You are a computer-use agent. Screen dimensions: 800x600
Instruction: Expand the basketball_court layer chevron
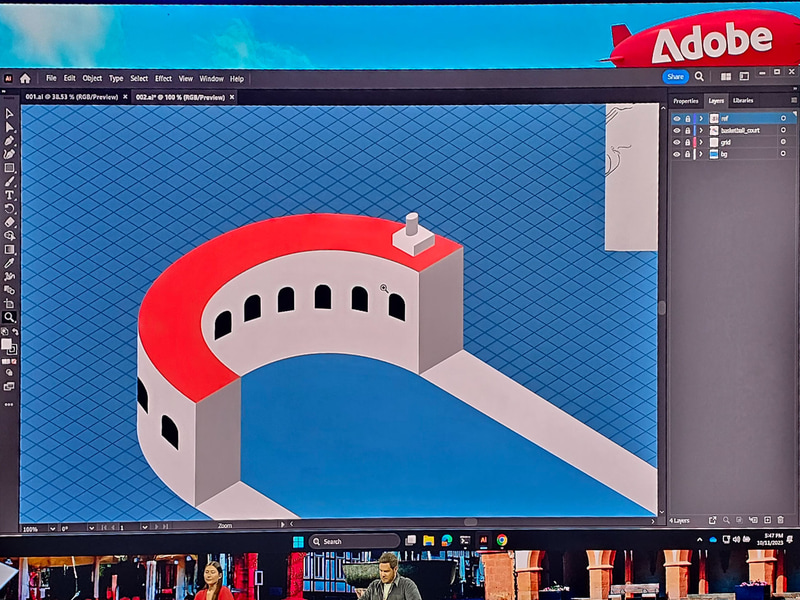700,130
